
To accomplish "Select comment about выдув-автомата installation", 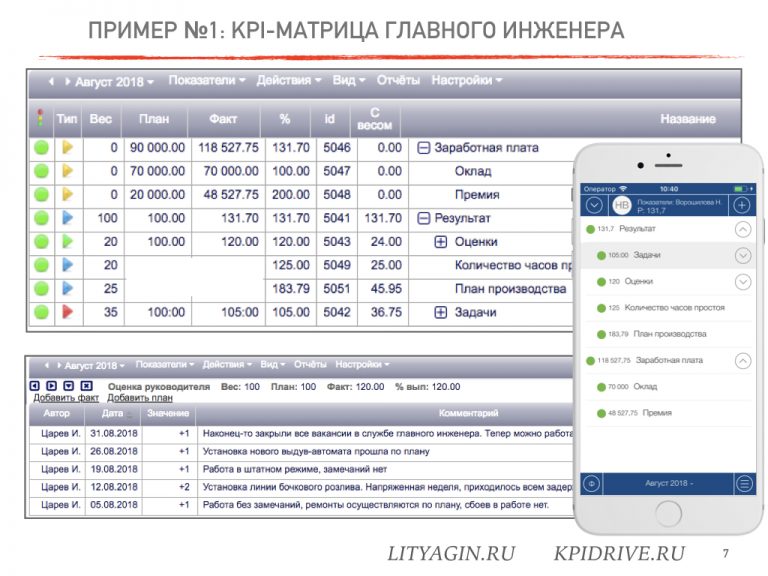I will click(x=316, y=452).
